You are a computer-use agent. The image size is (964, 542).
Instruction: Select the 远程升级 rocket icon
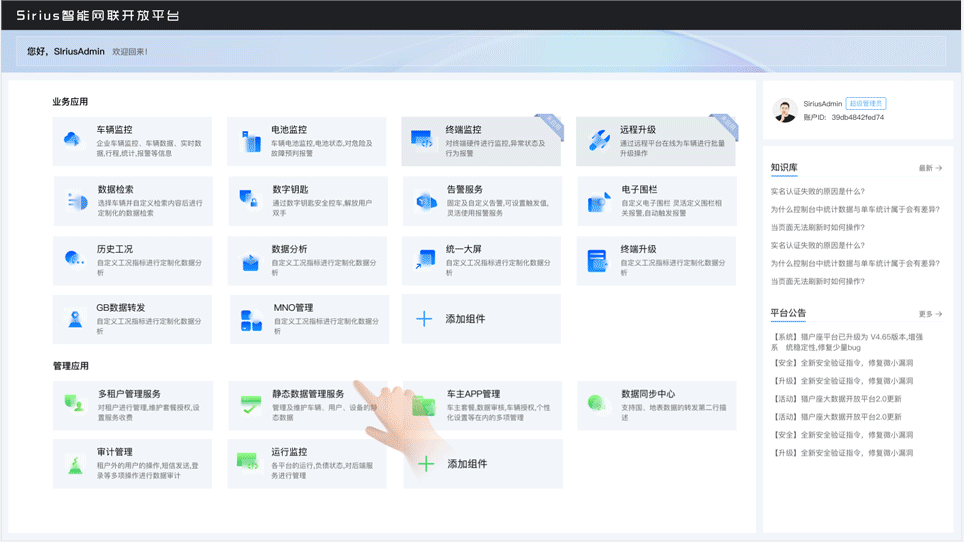click(598, 141)
